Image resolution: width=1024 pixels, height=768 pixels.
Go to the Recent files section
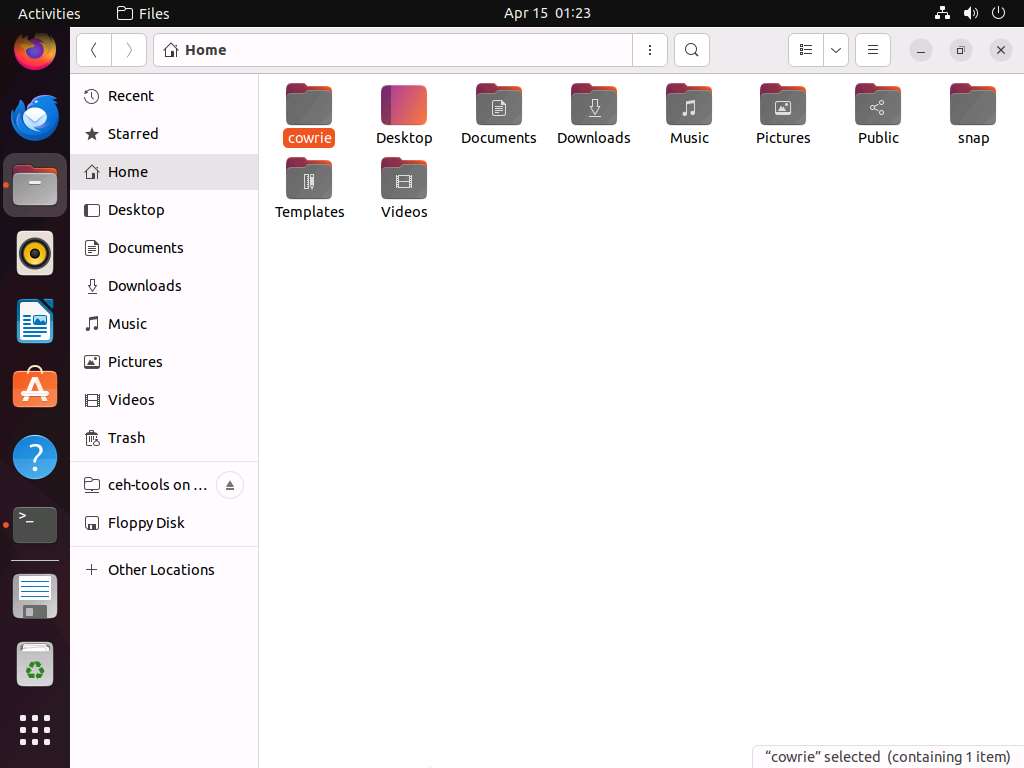coord(130,96)
